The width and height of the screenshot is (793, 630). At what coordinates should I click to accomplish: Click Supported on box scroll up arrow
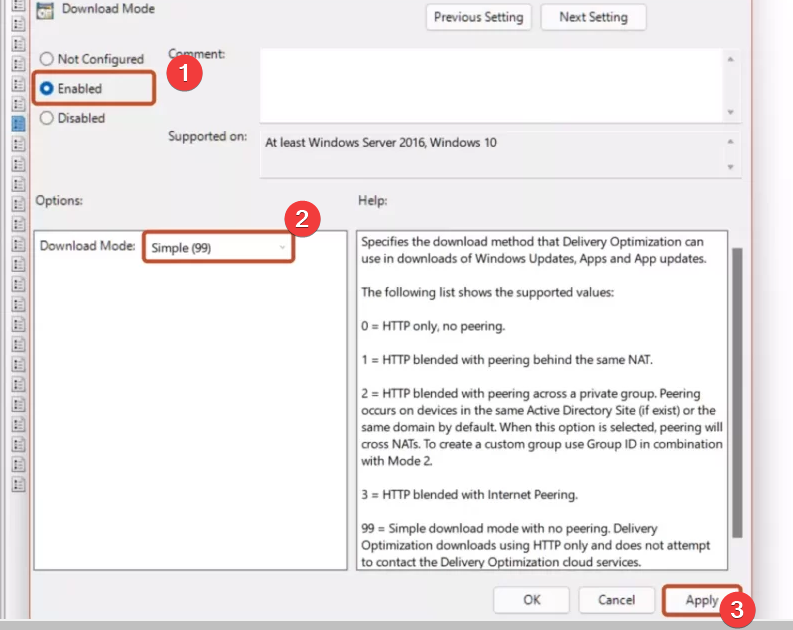730,142
